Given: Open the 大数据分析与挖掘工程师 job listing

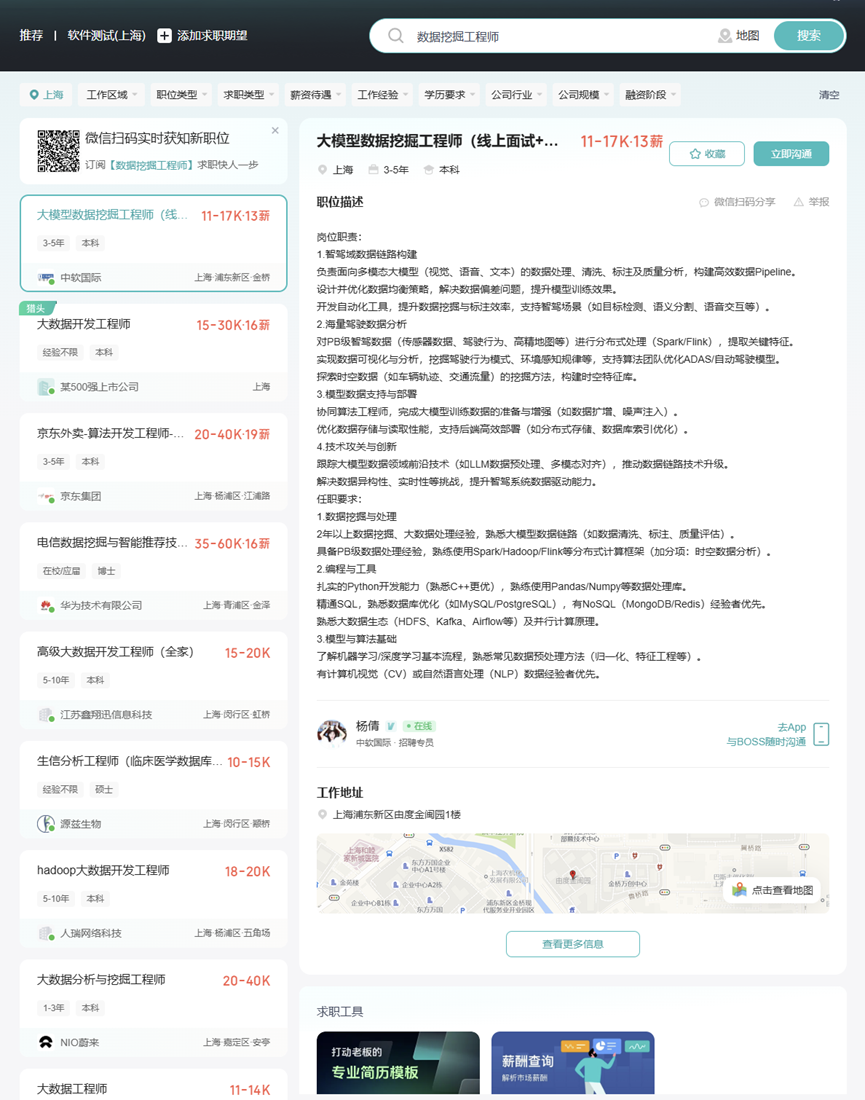Looking at the screenshot, I should click(154, 1008).
